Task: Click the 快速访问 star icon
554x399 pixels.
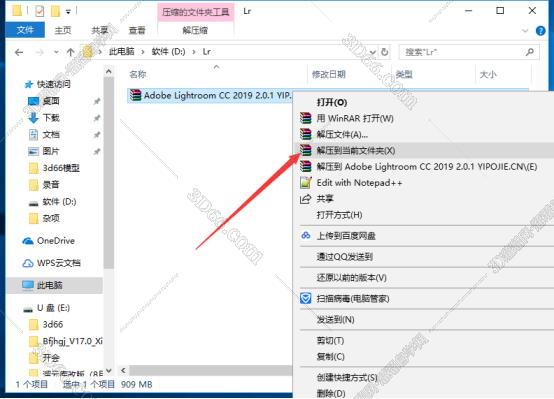Action: 29,84
